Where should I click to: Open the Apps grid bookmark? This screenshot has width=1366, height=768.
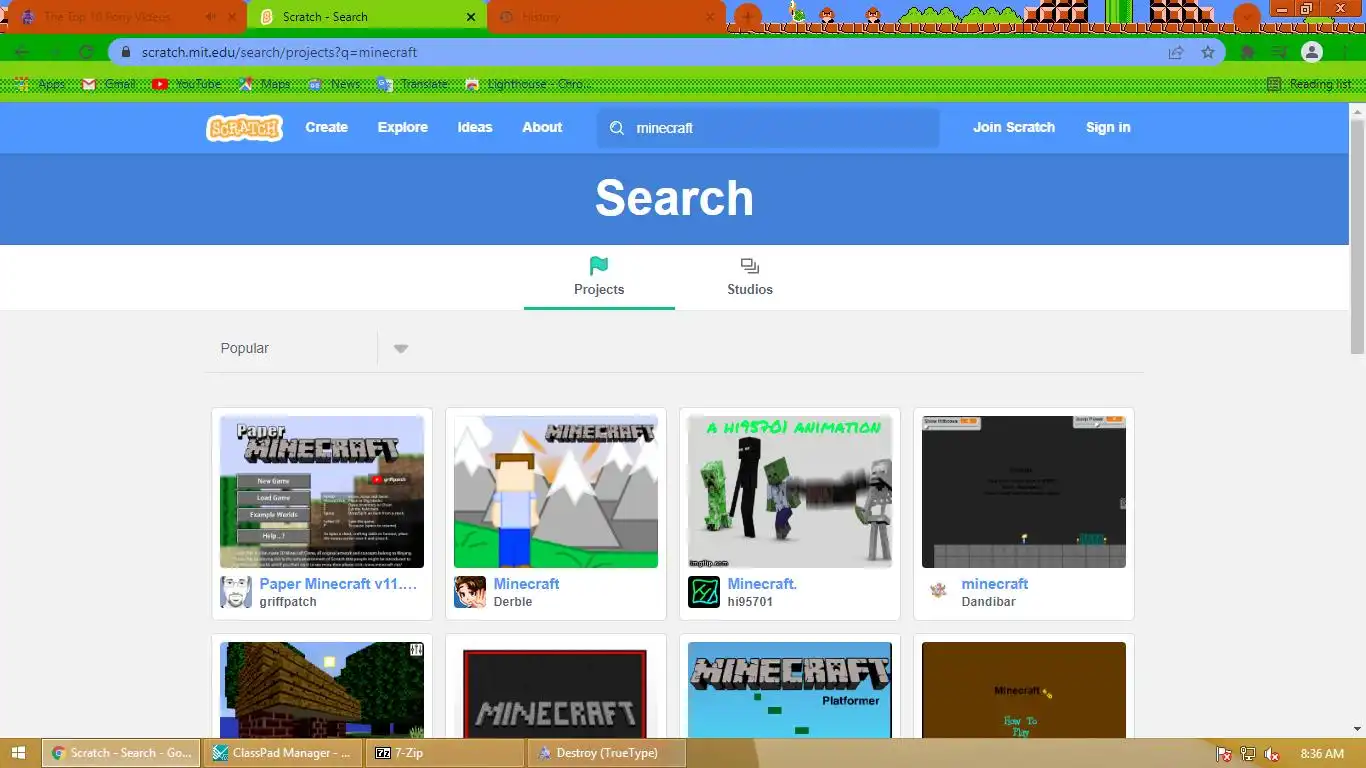coord(40,84)
